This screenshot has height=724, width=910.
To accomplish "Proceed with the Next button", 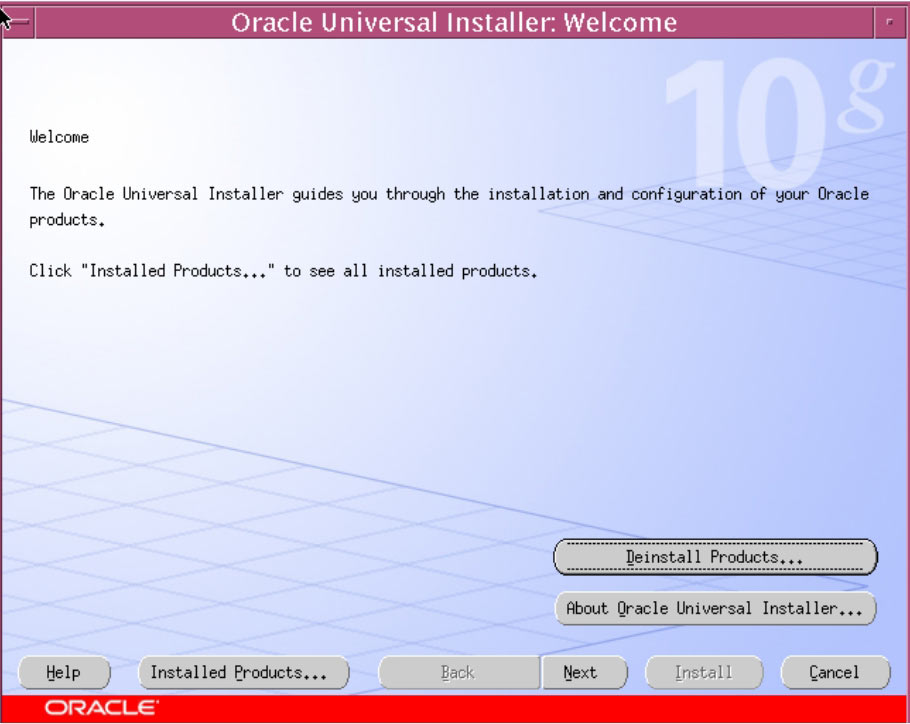I will tap(584, 672).
